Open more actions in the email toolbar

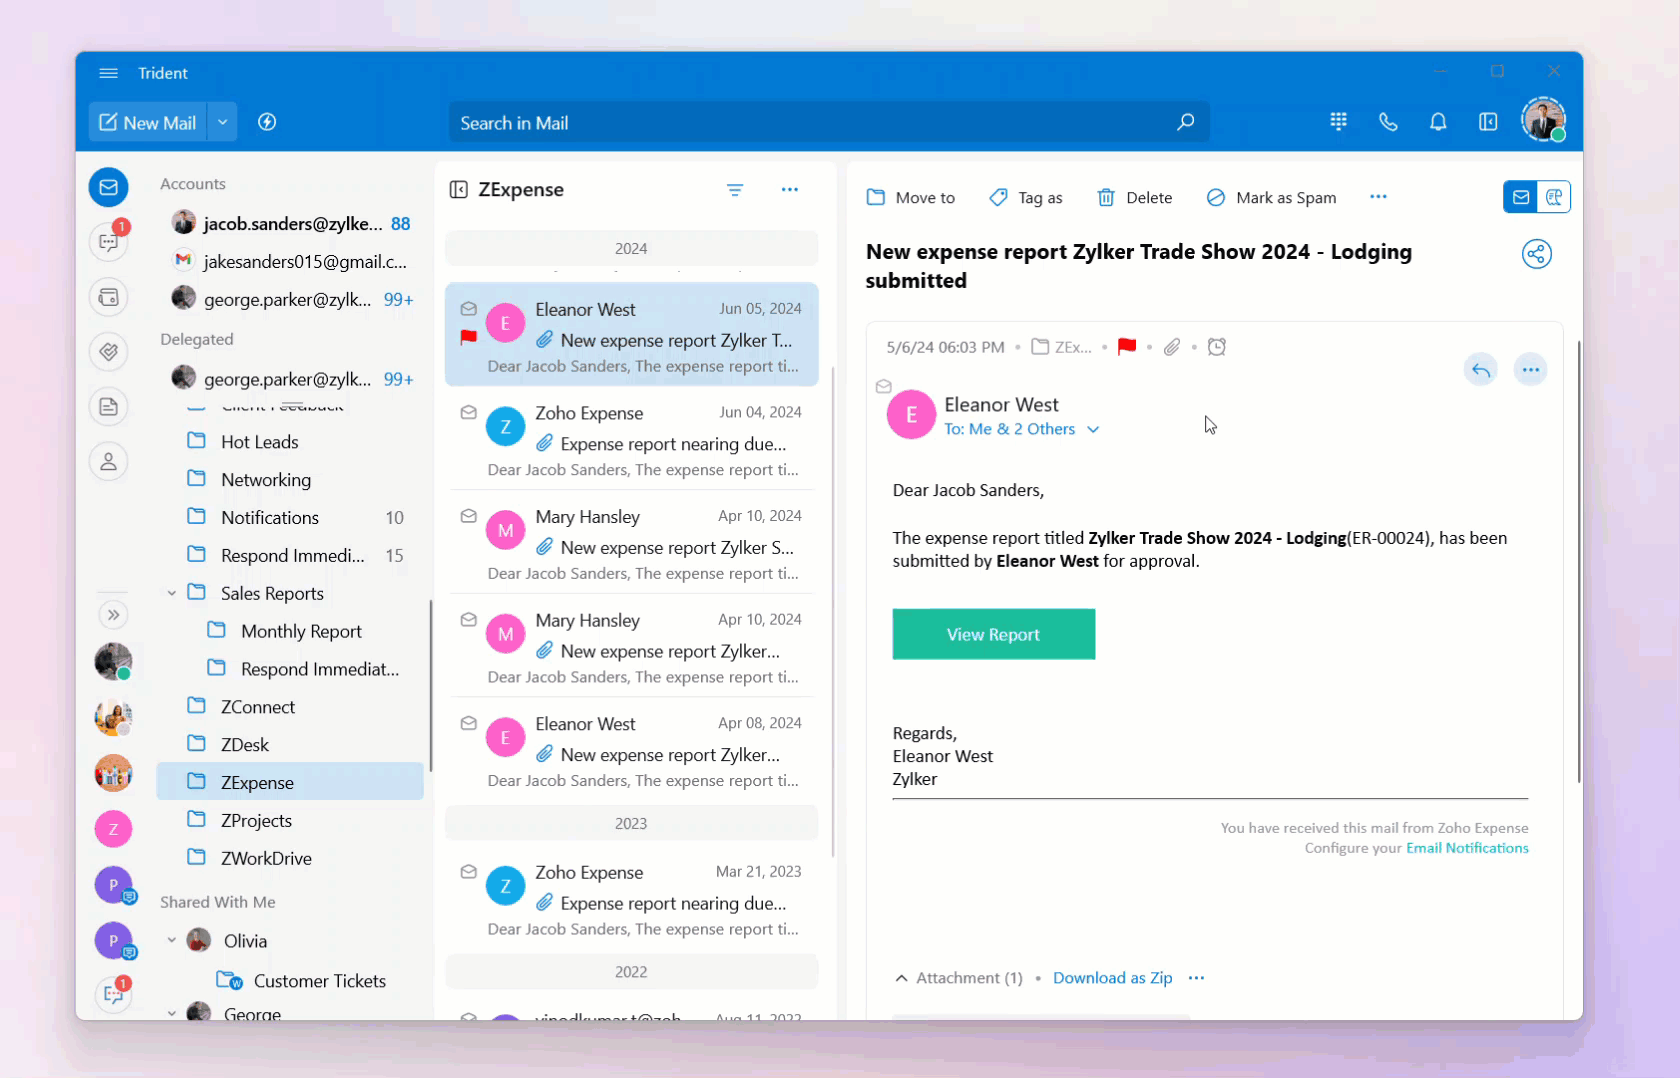pyautogui.click(x=1379, y=197)
